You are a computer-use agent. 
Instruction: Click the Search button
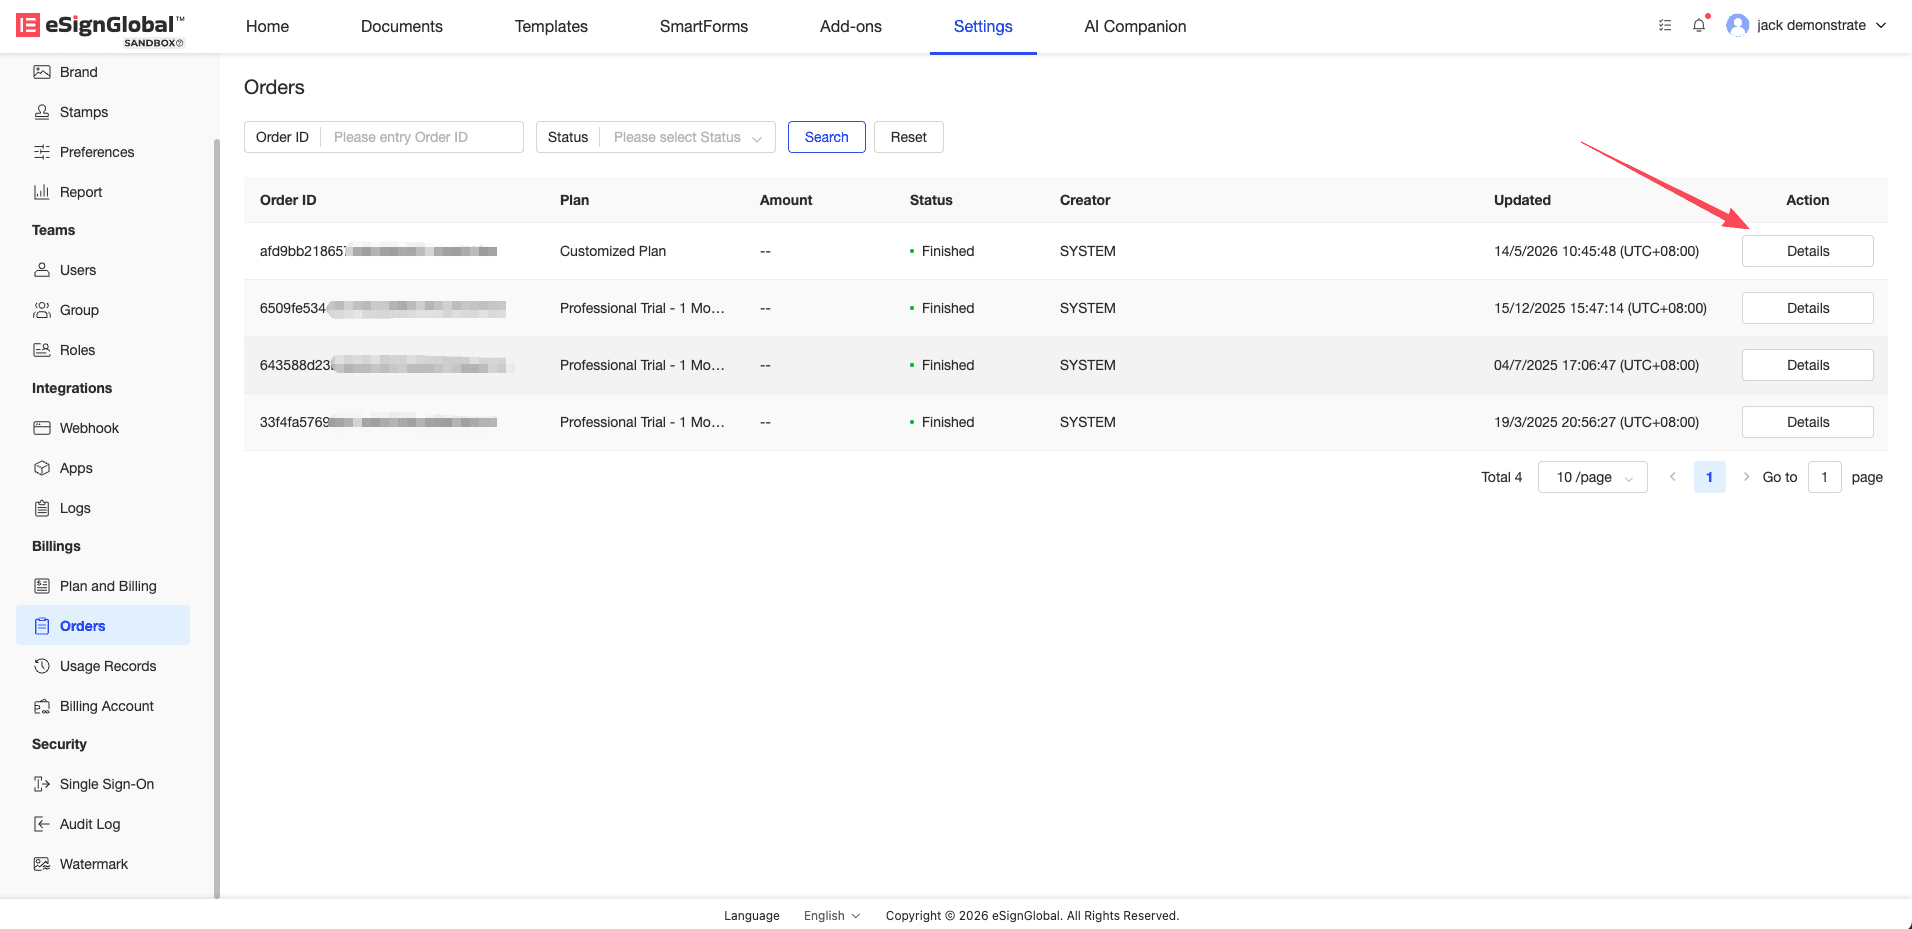[x=827, y=137]
